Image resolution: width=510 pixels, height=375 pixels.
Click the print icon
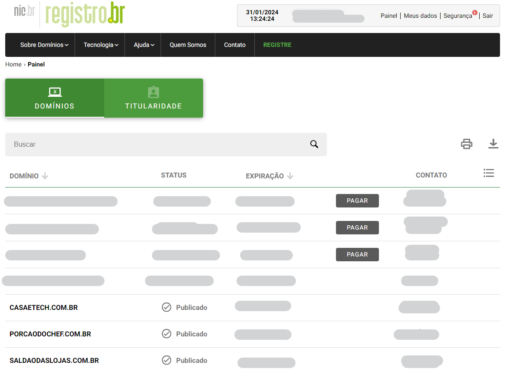pos(466,144)
